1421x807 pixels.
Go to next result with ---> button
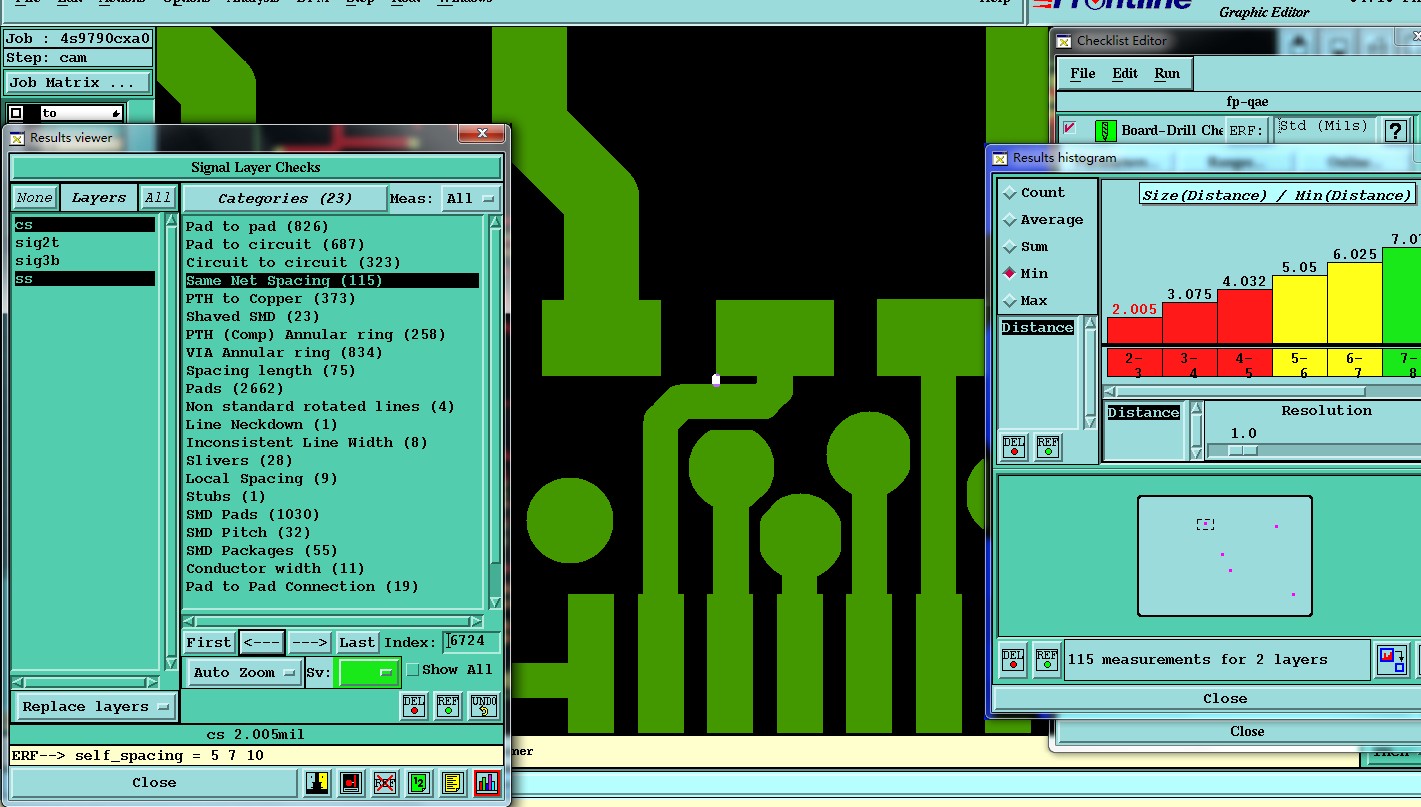point(310,642)
